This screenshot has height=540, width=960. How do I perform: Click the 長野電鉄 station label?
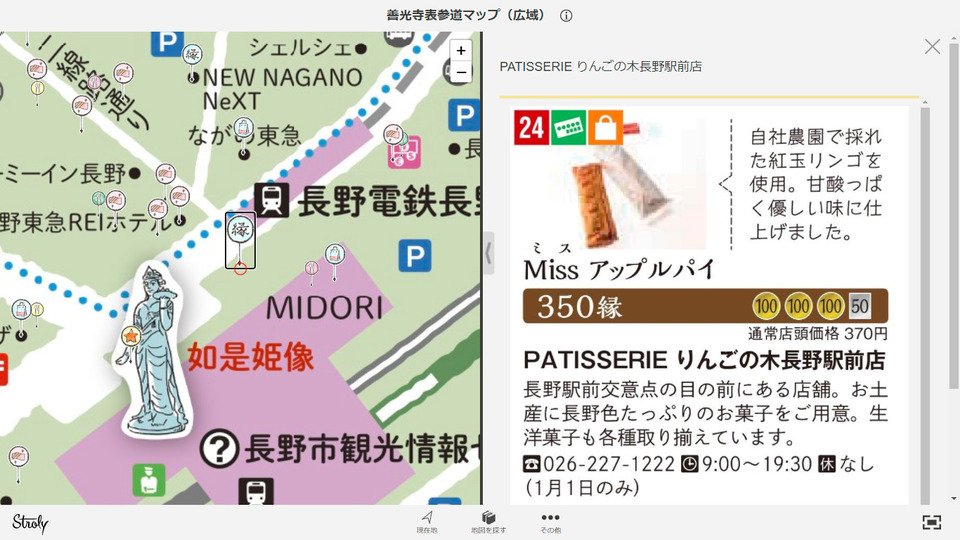(388, 202)
